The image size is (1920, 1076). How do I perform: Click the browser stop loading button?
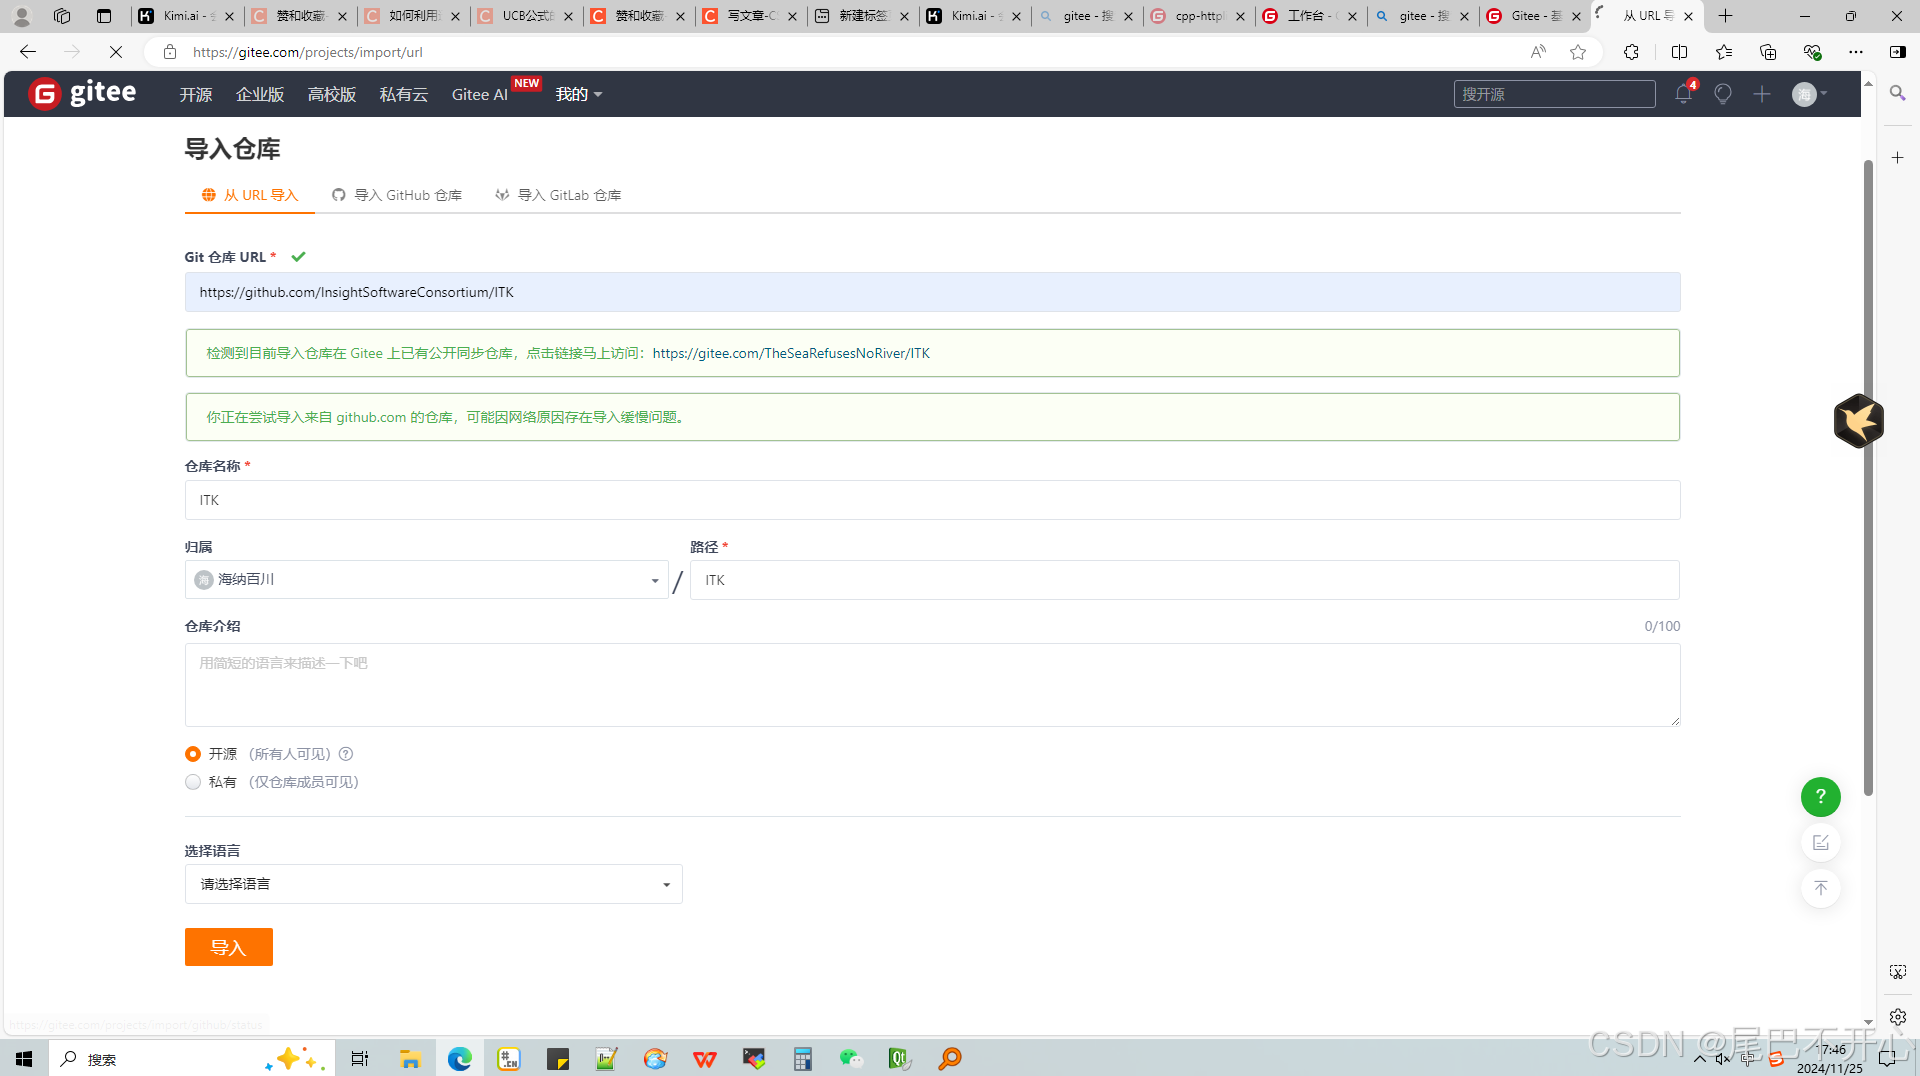pyautogui.click(x=115, y=52)
